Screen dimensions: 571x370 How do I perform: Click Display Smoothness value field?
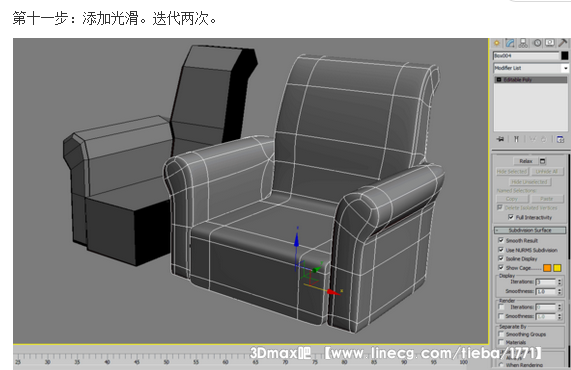(x=546, y=291)
